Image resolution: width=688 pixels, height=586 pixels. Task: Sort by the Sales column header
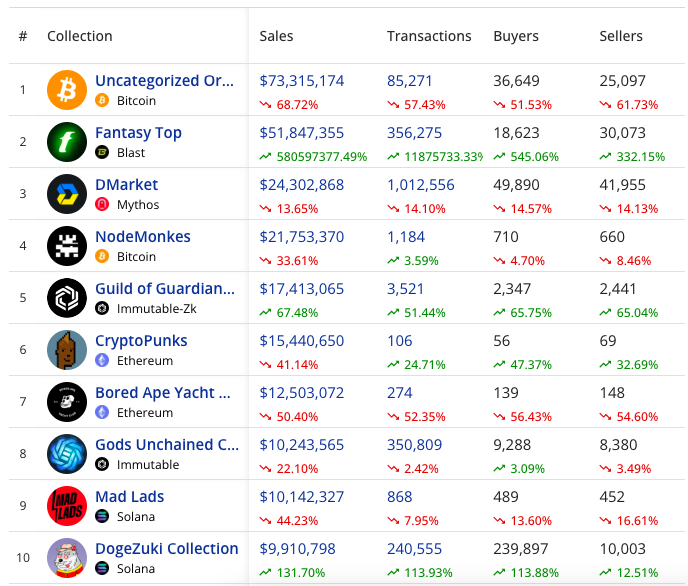pyautogui.click(x=276, y=36)
